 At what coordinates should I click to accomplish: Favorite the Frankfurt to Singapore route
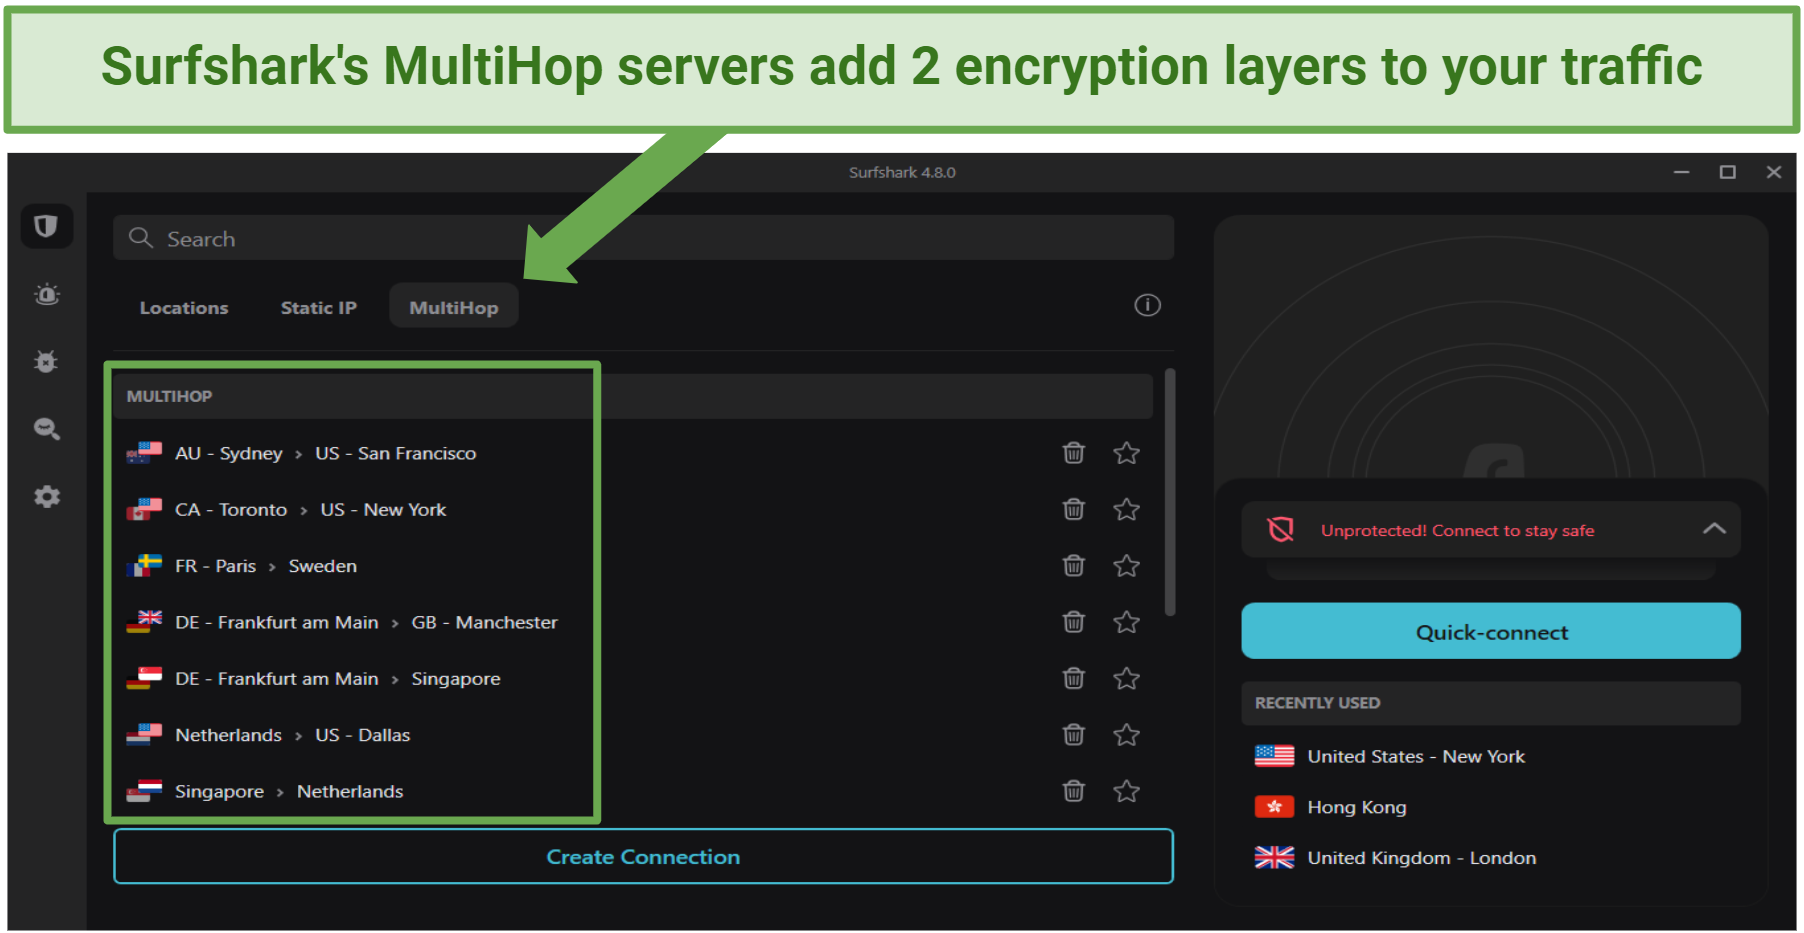[x=1127, y=678]
